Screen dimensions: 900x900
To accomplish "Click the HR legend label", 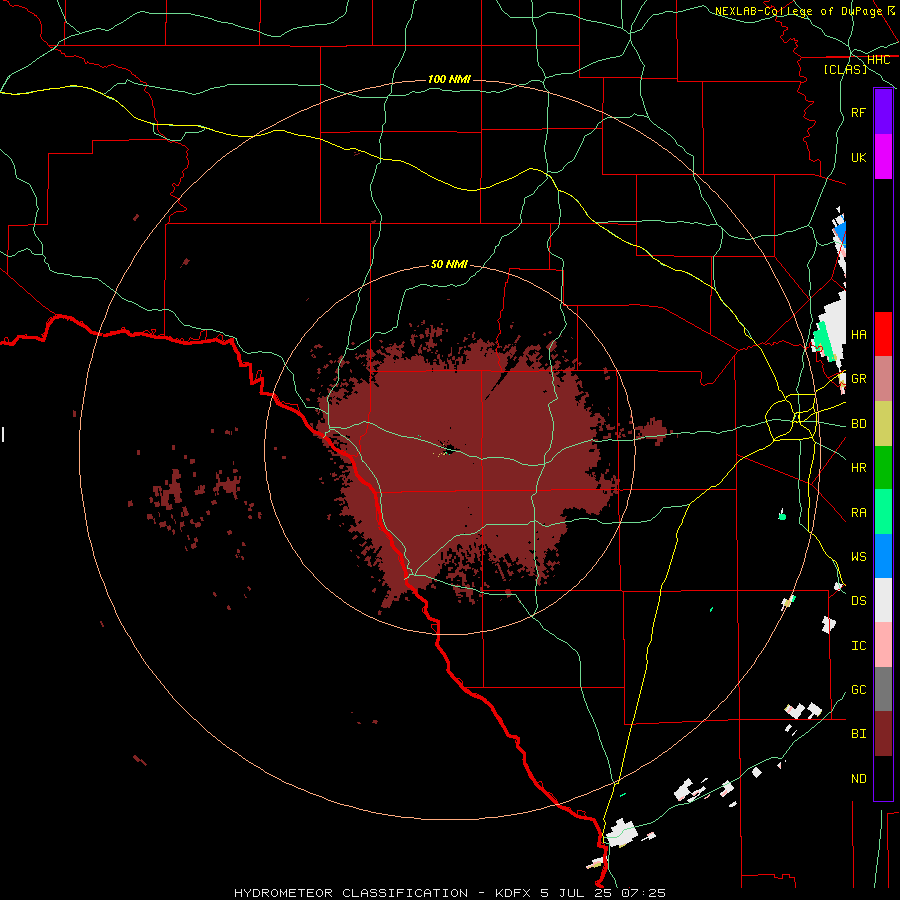I will click(x=858, y=468).
